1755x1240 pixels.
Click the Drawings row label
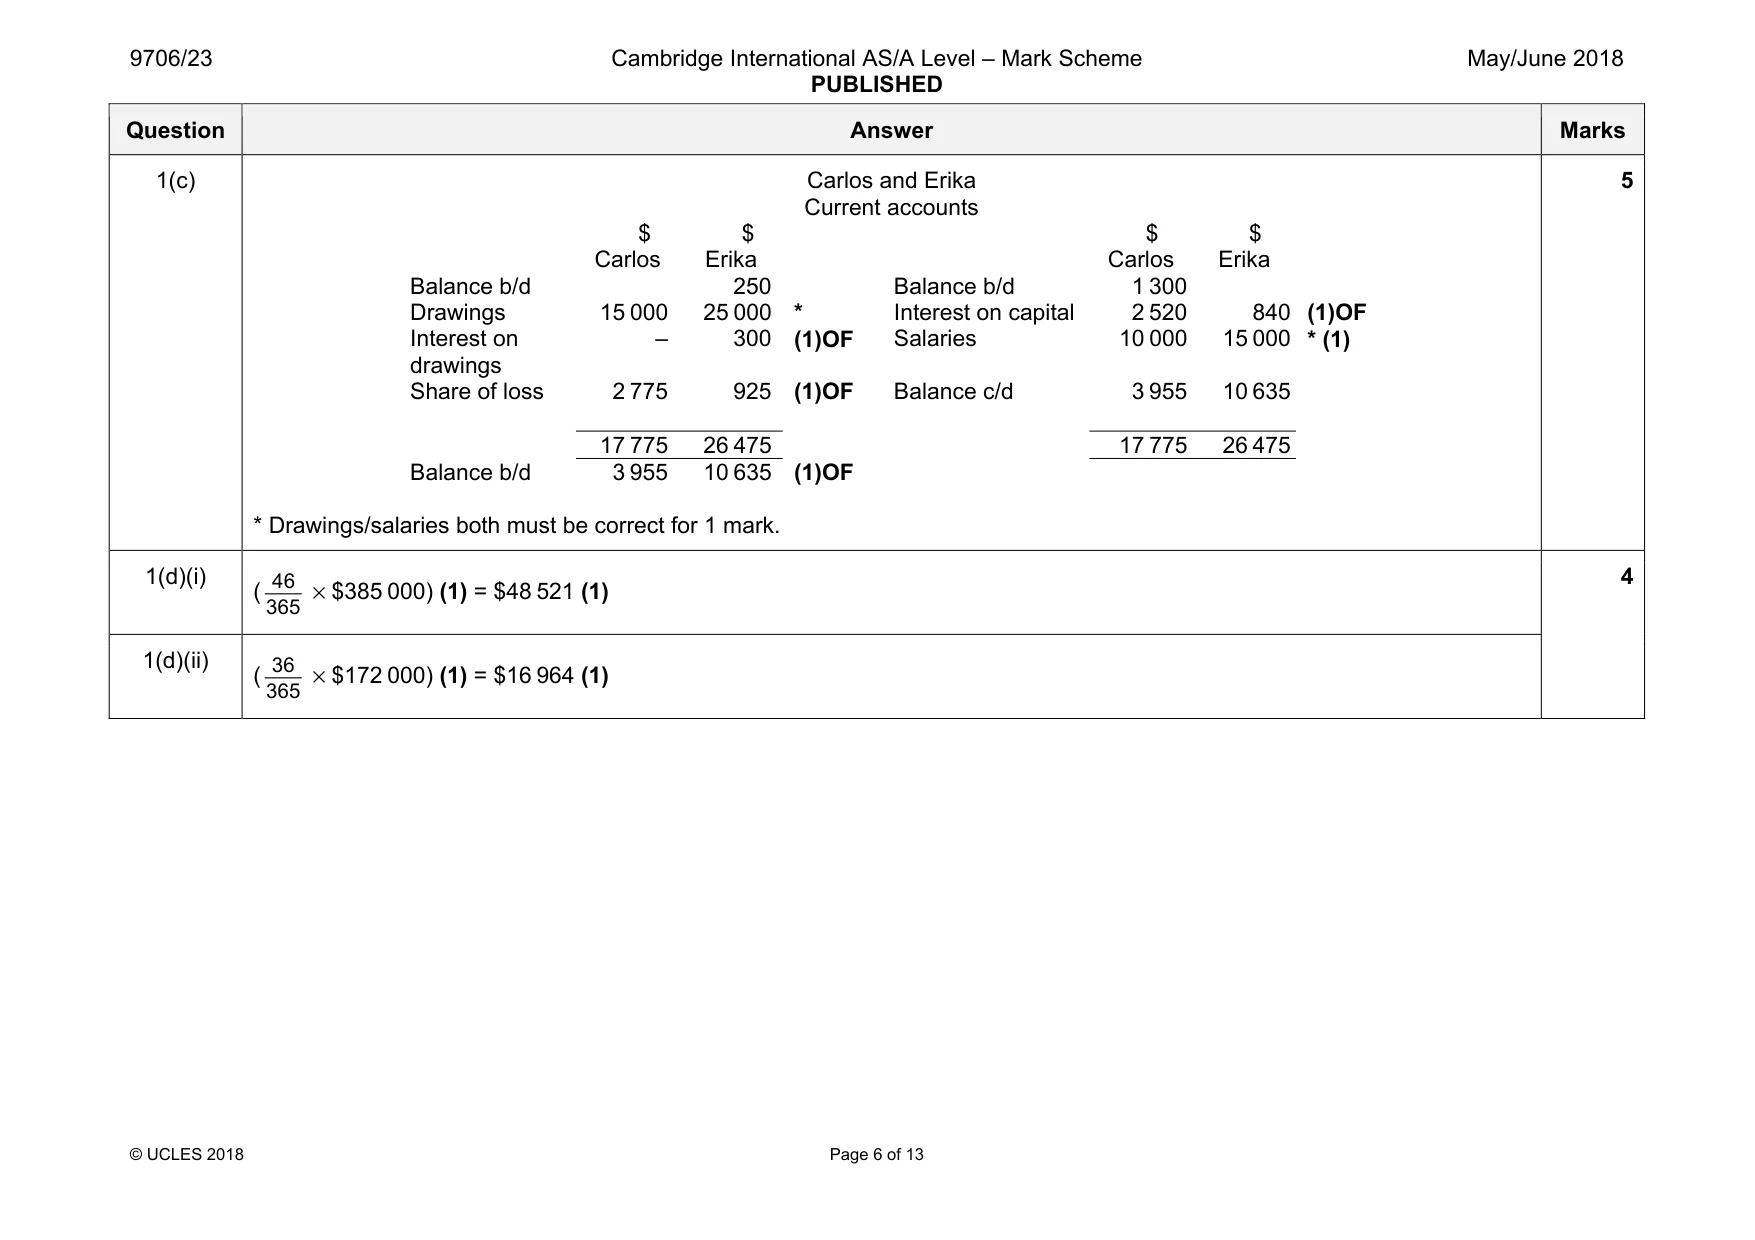tap(457, 313)
